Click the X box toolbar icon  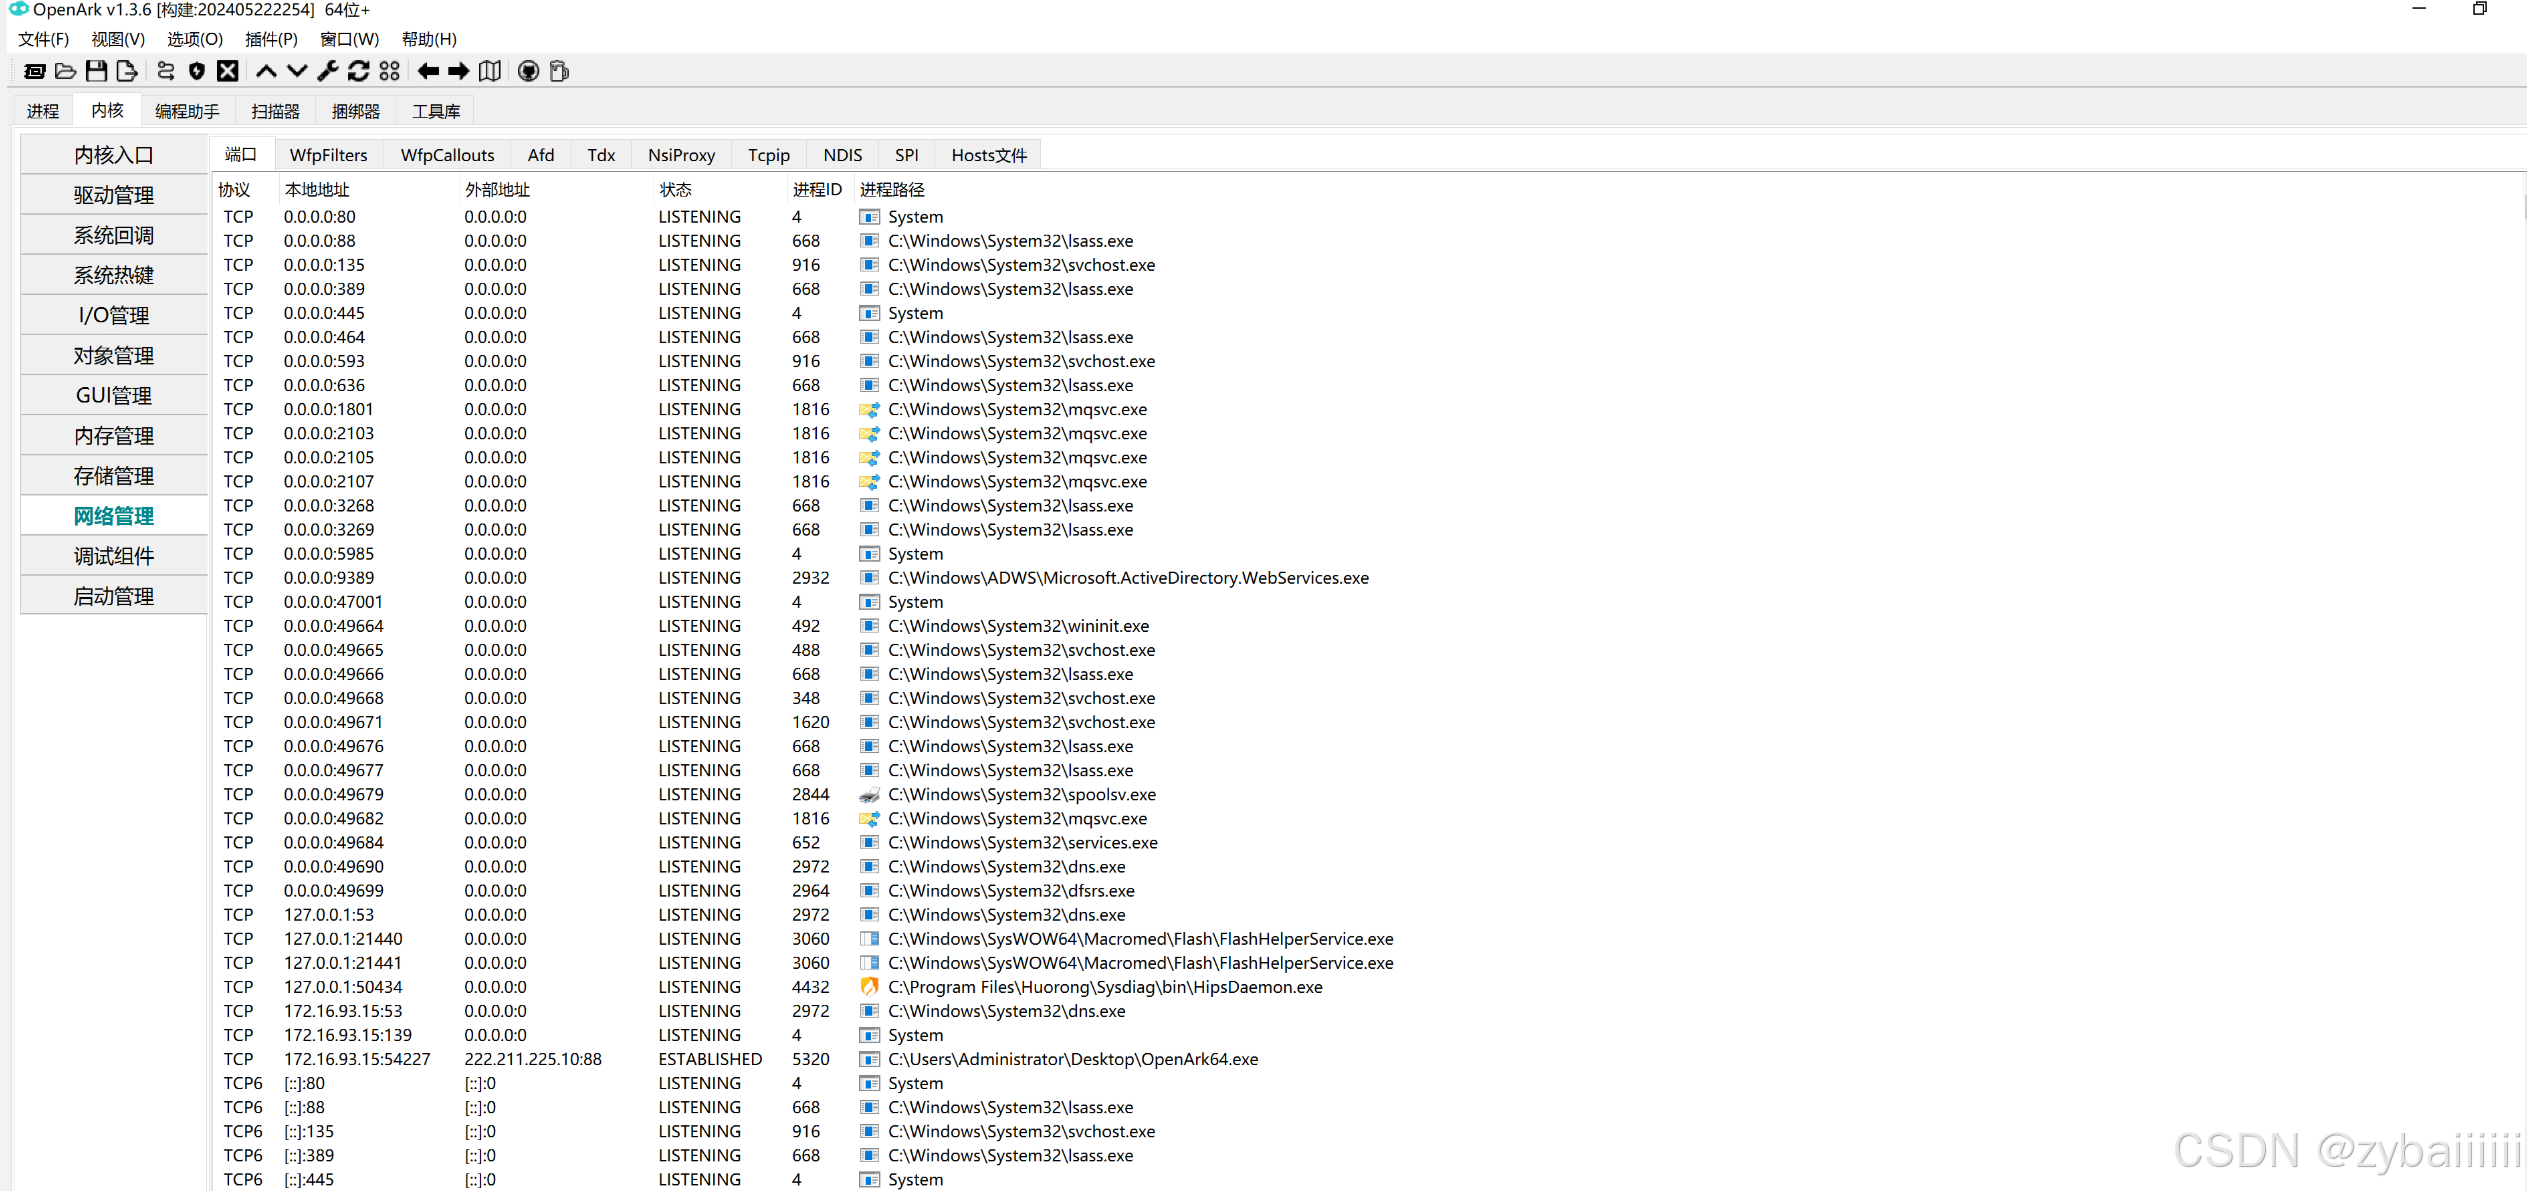(x=228, y=71)
